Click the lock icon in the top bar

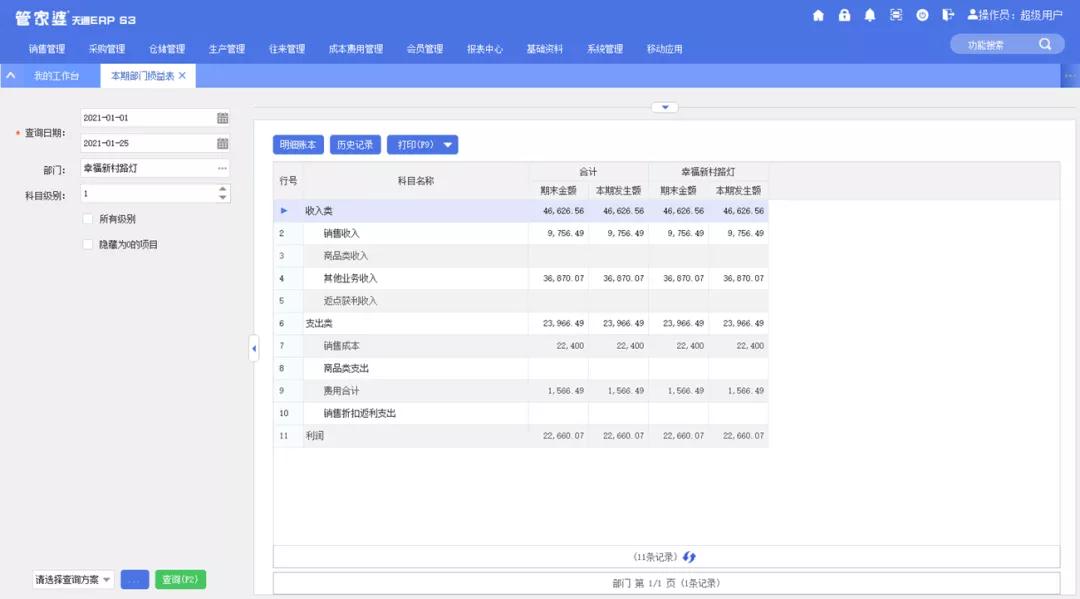845,15
